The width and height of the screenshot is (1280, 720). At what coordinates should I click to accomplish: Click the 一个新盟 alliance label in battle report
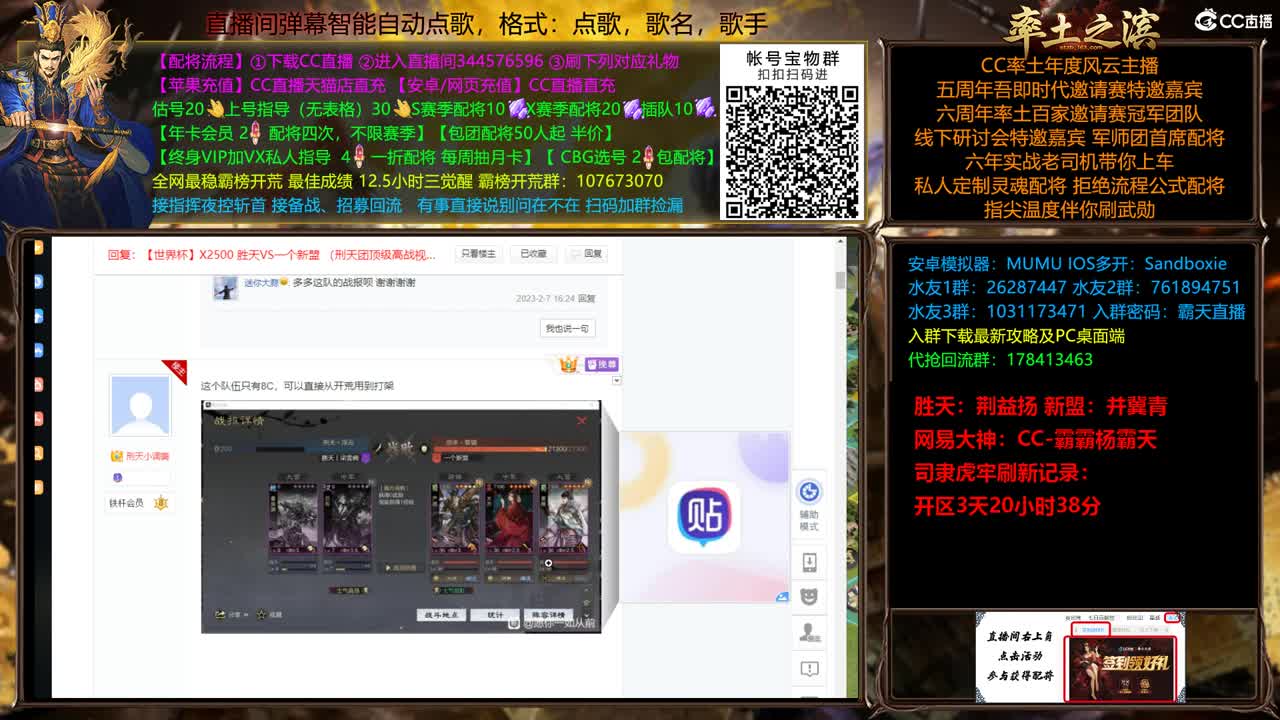tap(457, 458)
